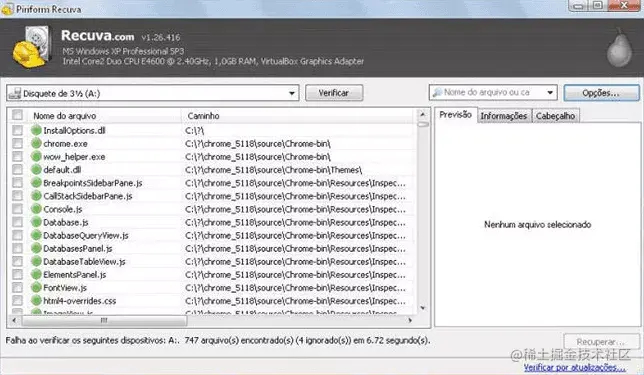Click the Piriform pear logo icon
Image resolution: width=644 pixels, height=375 pixels.
click(619, 48)
